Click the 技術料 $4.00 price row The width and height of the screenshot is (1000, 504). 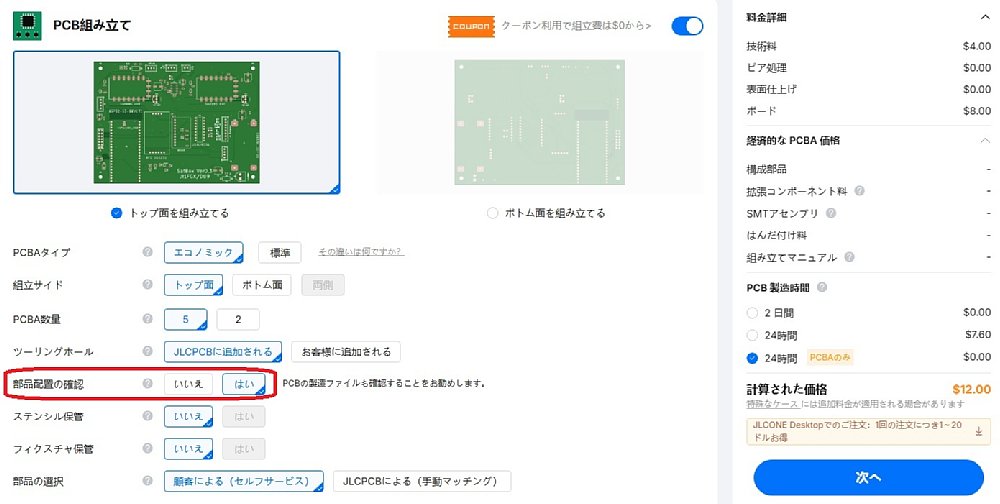pyautogui.click(x=869, y=46)
